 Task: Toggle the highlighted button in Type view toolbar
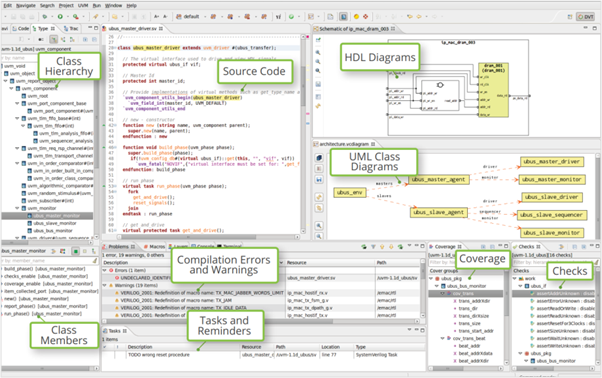(x=53, y=39)
